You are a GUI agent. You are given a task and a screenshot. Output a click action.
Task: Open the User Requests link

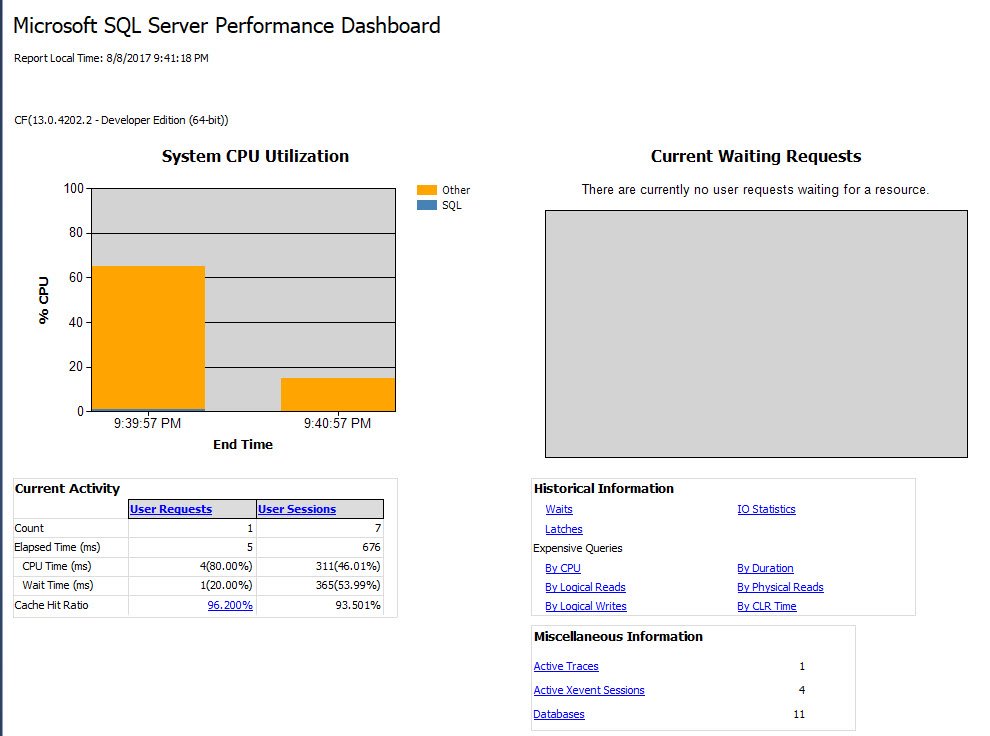170,509
